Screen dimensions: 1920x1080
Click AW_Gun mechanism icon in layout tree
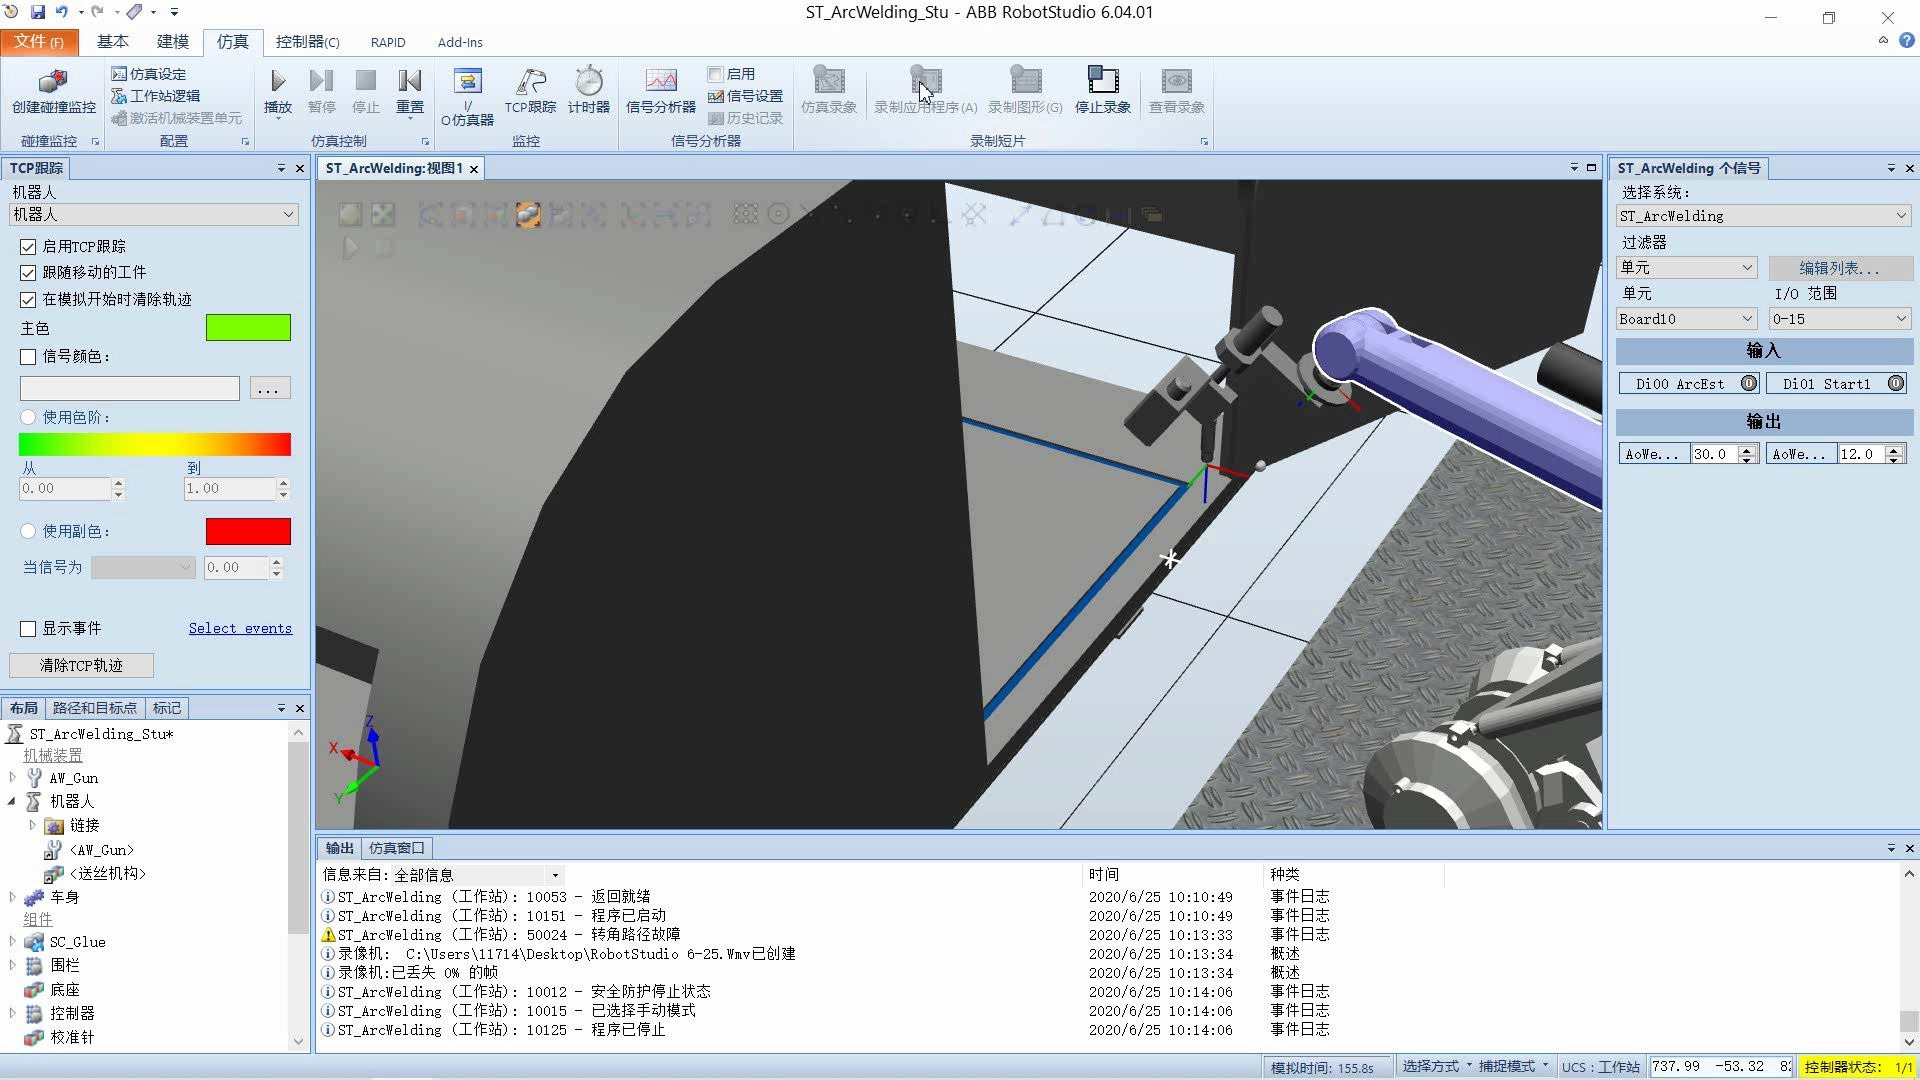35,778
